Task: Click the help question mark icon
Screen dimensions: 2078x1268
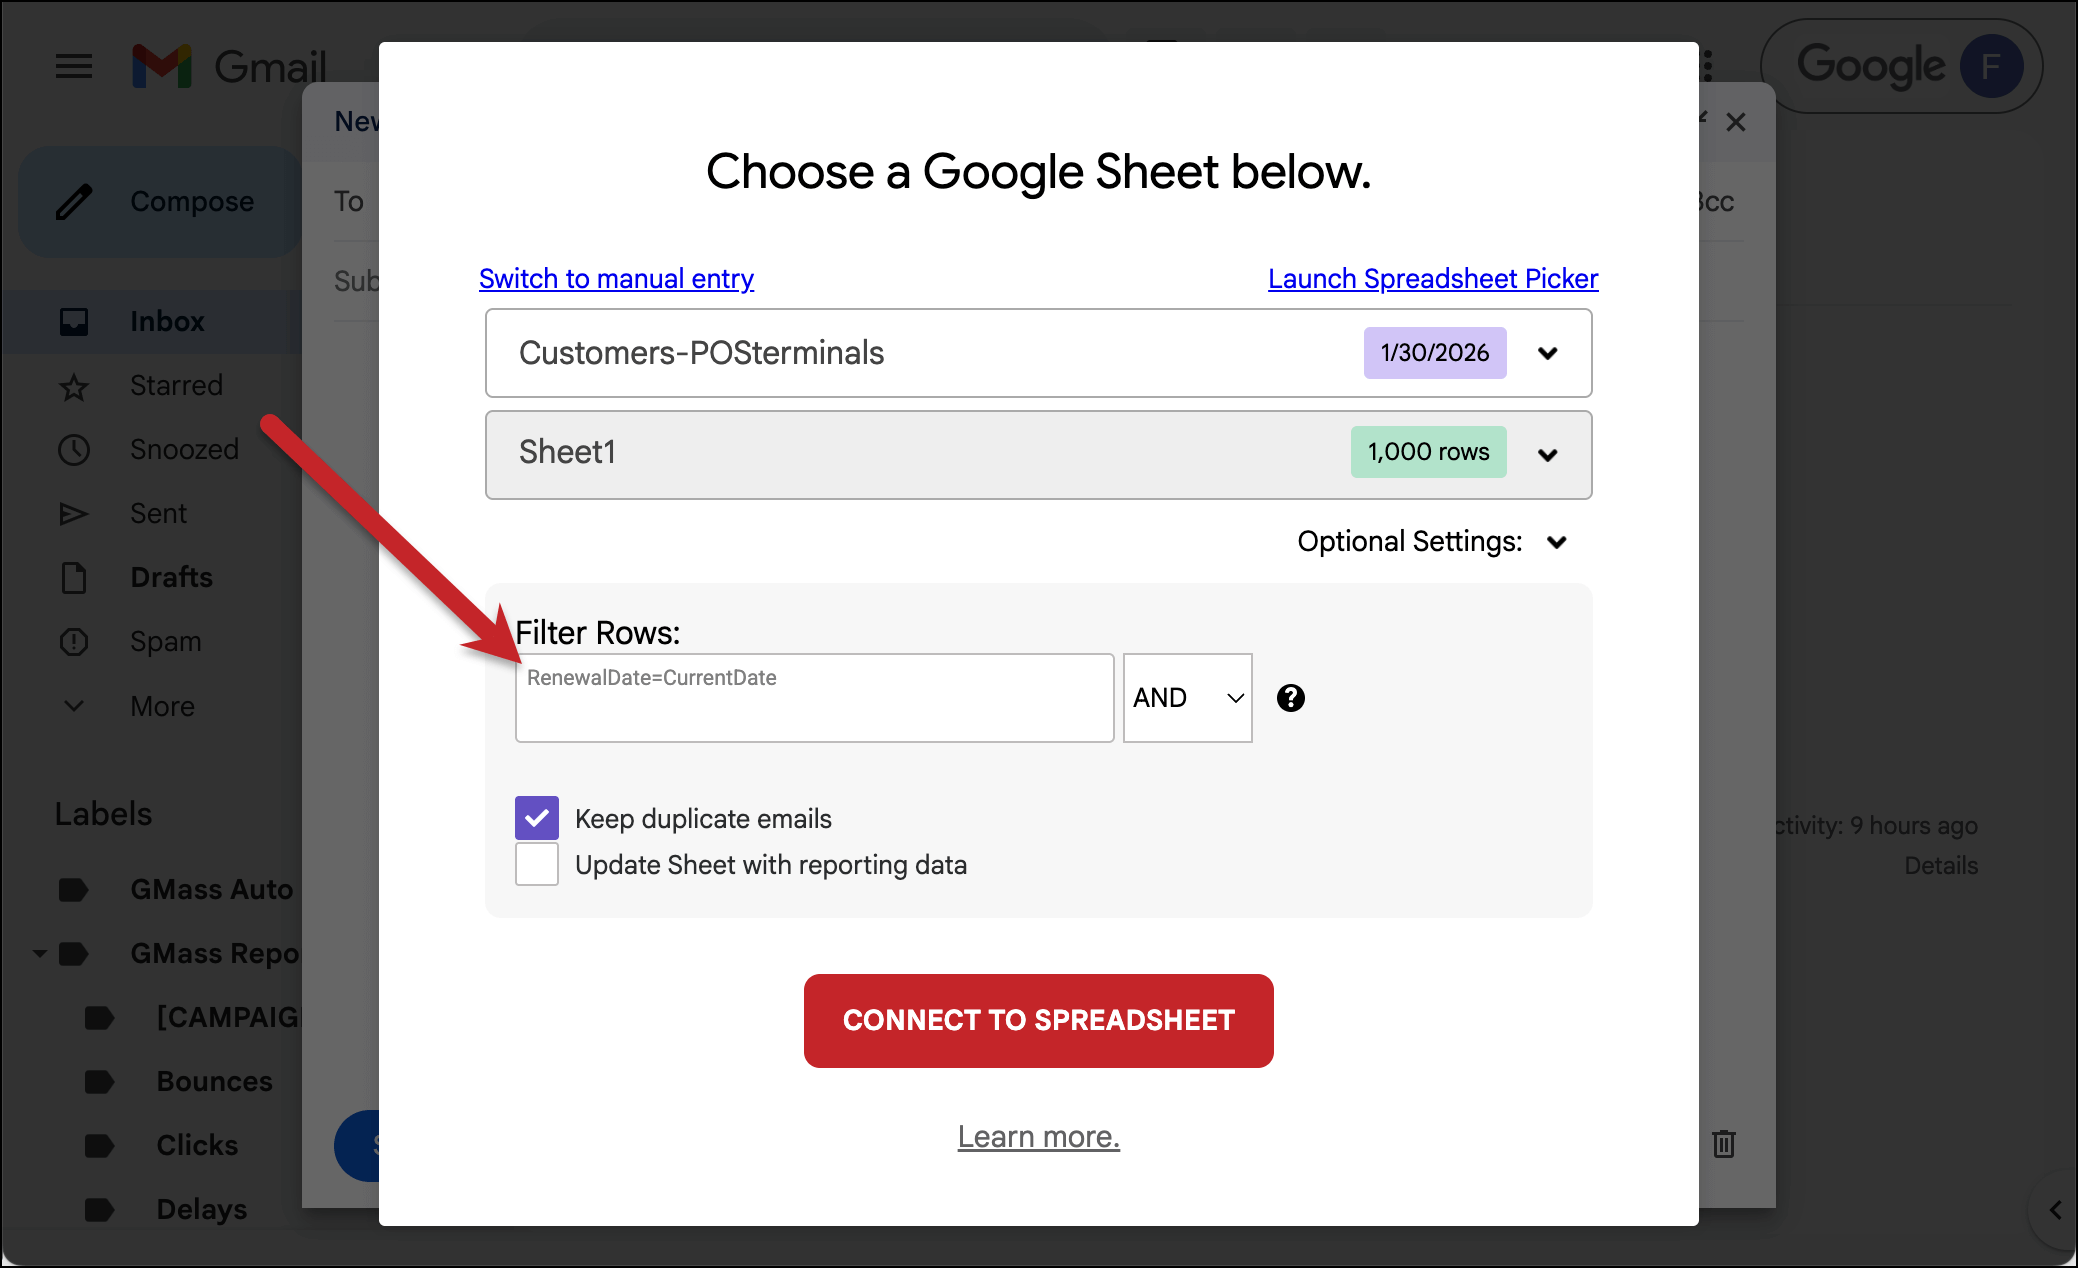Action: pyautogui.click(x=1290, y=698)
